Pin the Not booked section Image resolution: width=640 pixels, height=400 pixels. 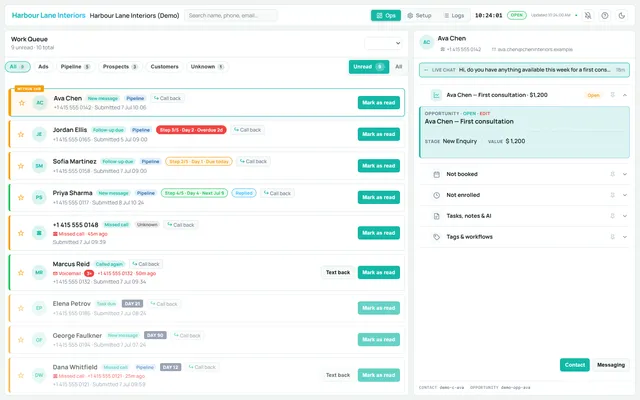(612, 174)
